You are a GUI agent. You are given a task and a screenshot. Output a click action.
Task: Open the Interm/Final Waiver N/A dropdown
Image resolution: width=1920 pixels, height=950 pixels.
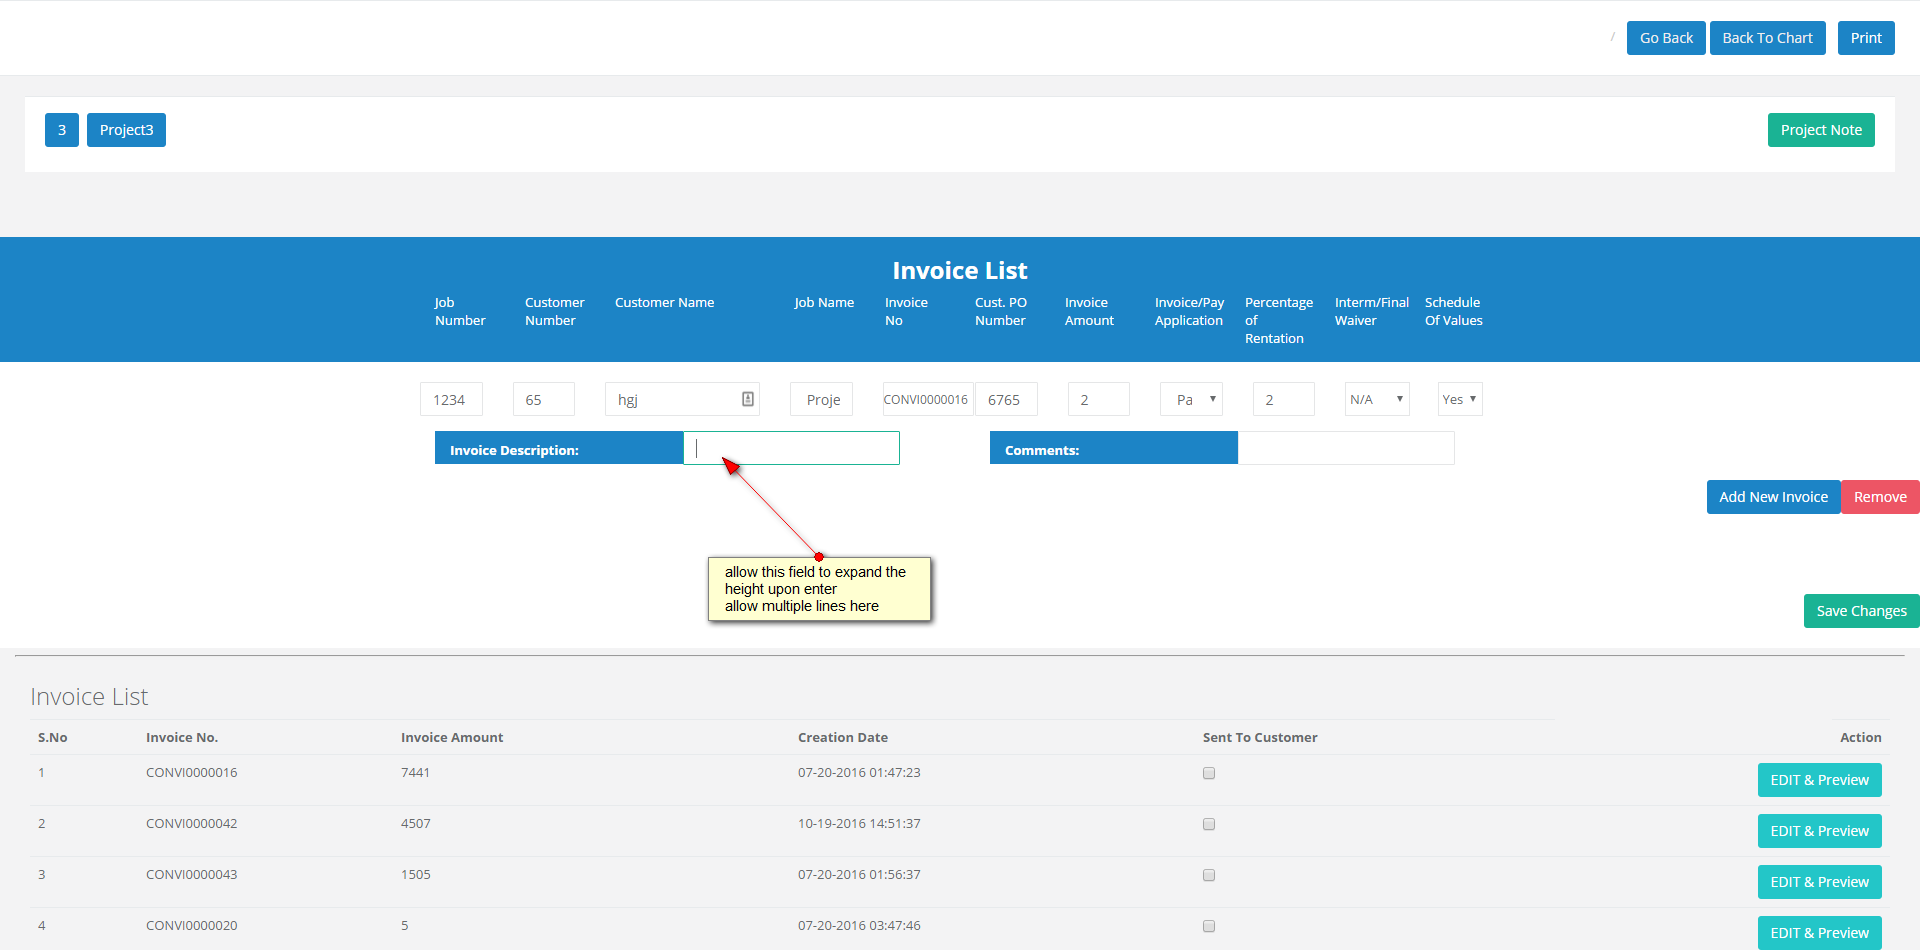point(1377,399)
